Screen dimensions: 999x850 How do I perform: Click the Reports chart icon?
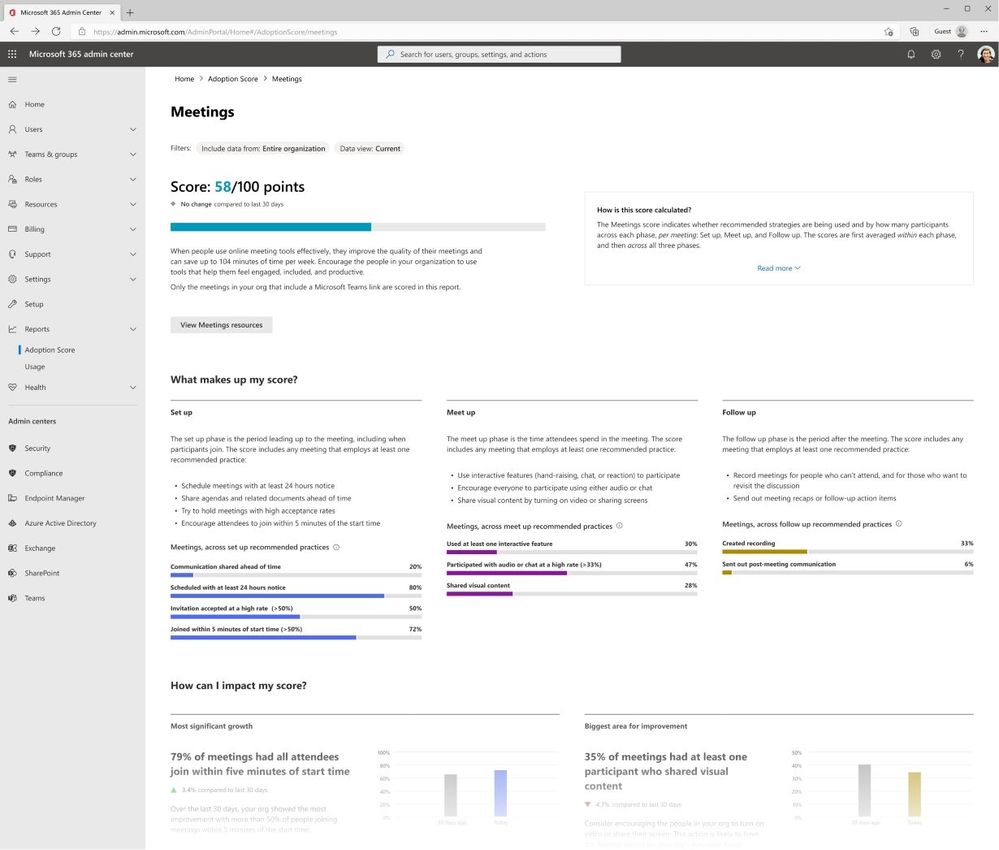(12, 329)
